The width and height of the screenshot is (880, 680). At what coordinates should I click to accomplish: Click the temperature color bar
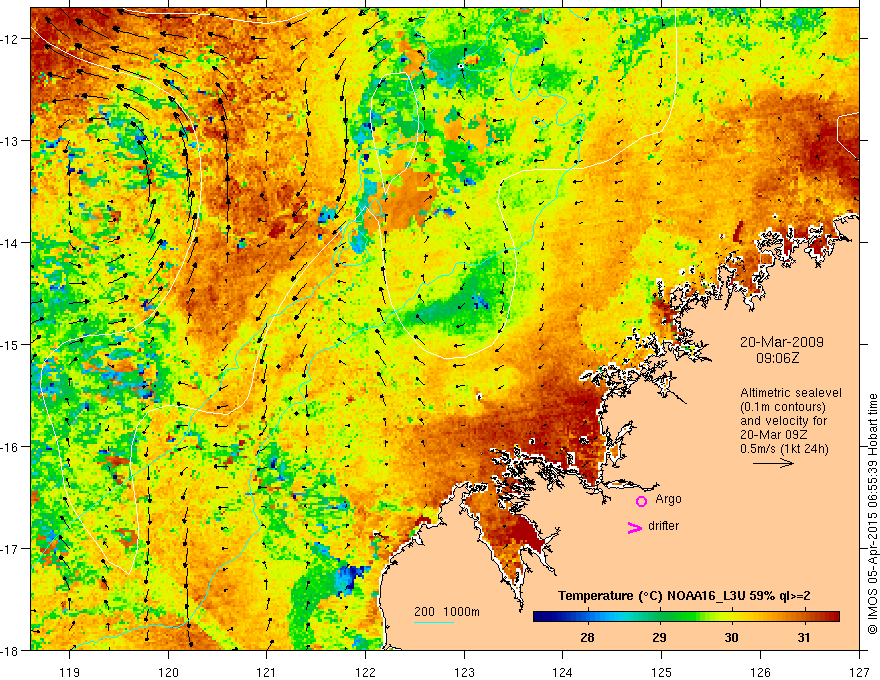(686, 617)
